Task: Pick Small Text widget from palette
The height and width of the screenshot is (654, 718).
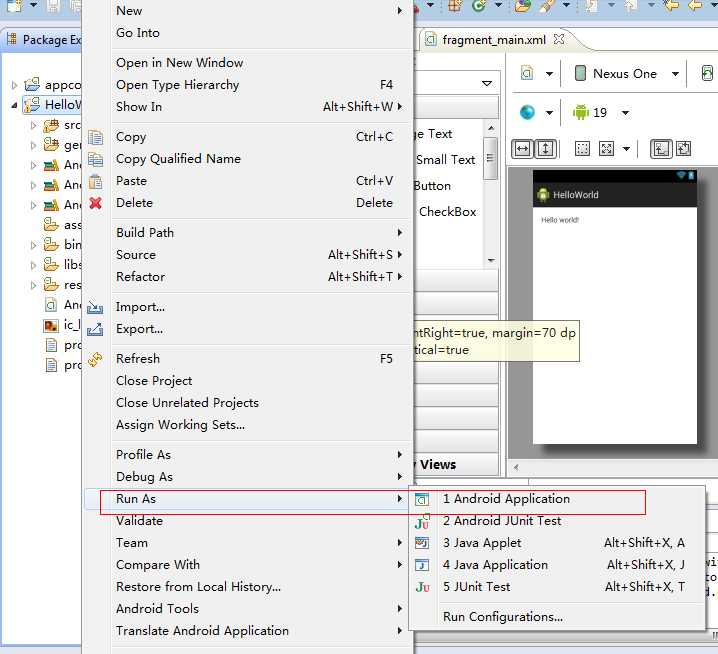Action: 446,160
